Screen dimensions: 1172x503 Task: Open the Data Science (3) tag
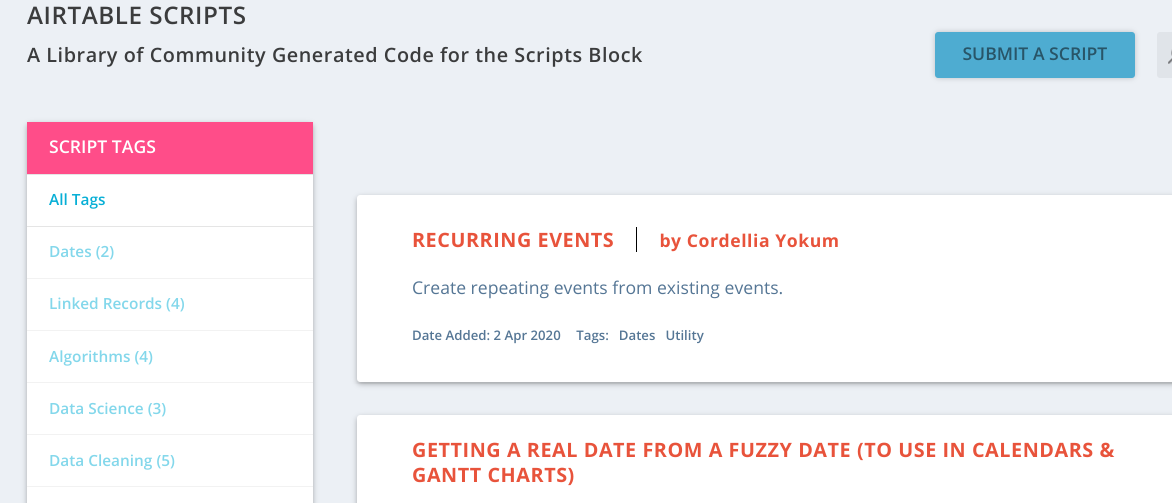point(107,409)
